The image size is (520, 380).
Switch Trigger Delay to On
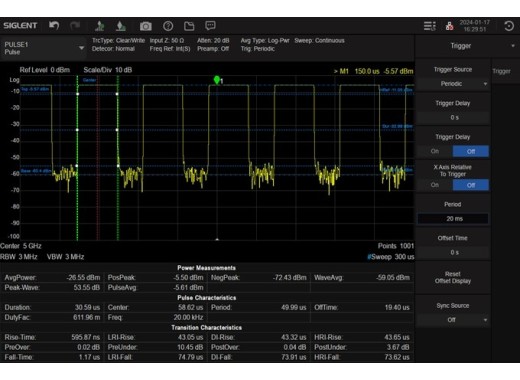[435, 151]
